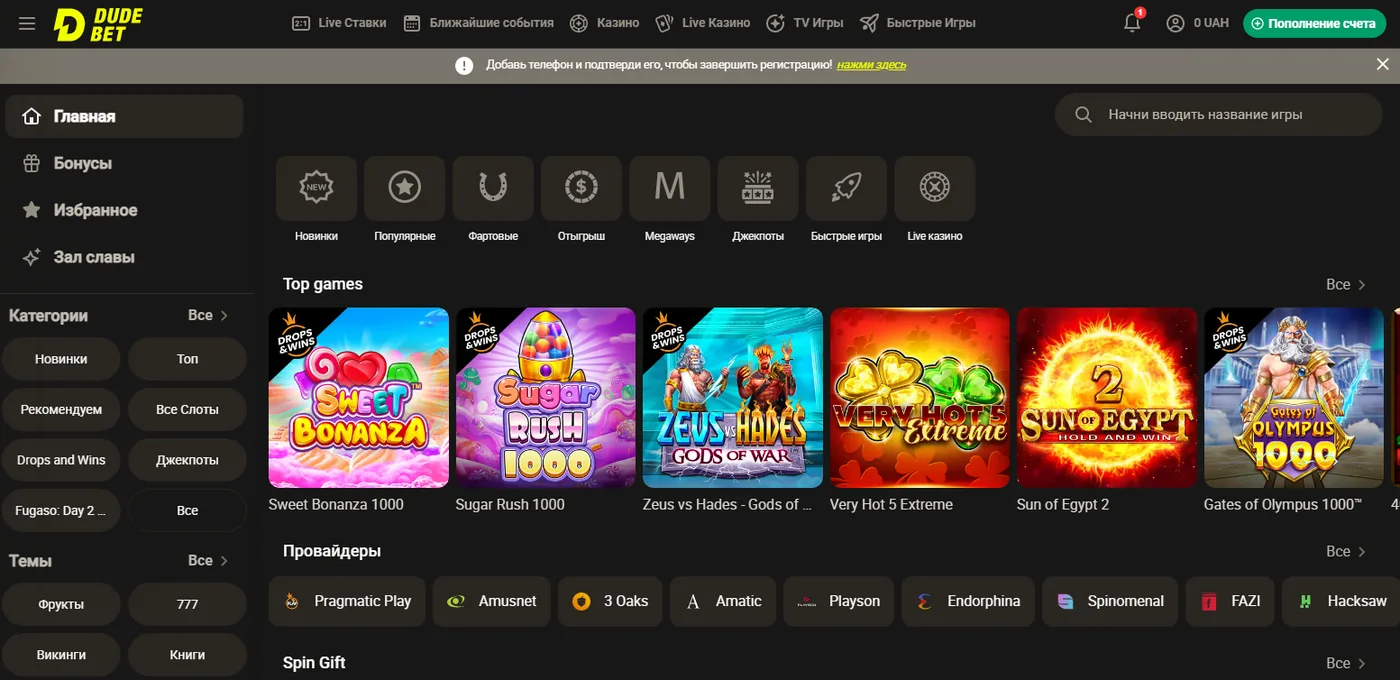Click the Sweet Bonanza 1000 title text
This screenshot has height=680, width=1400.
(x=336, y=505)
